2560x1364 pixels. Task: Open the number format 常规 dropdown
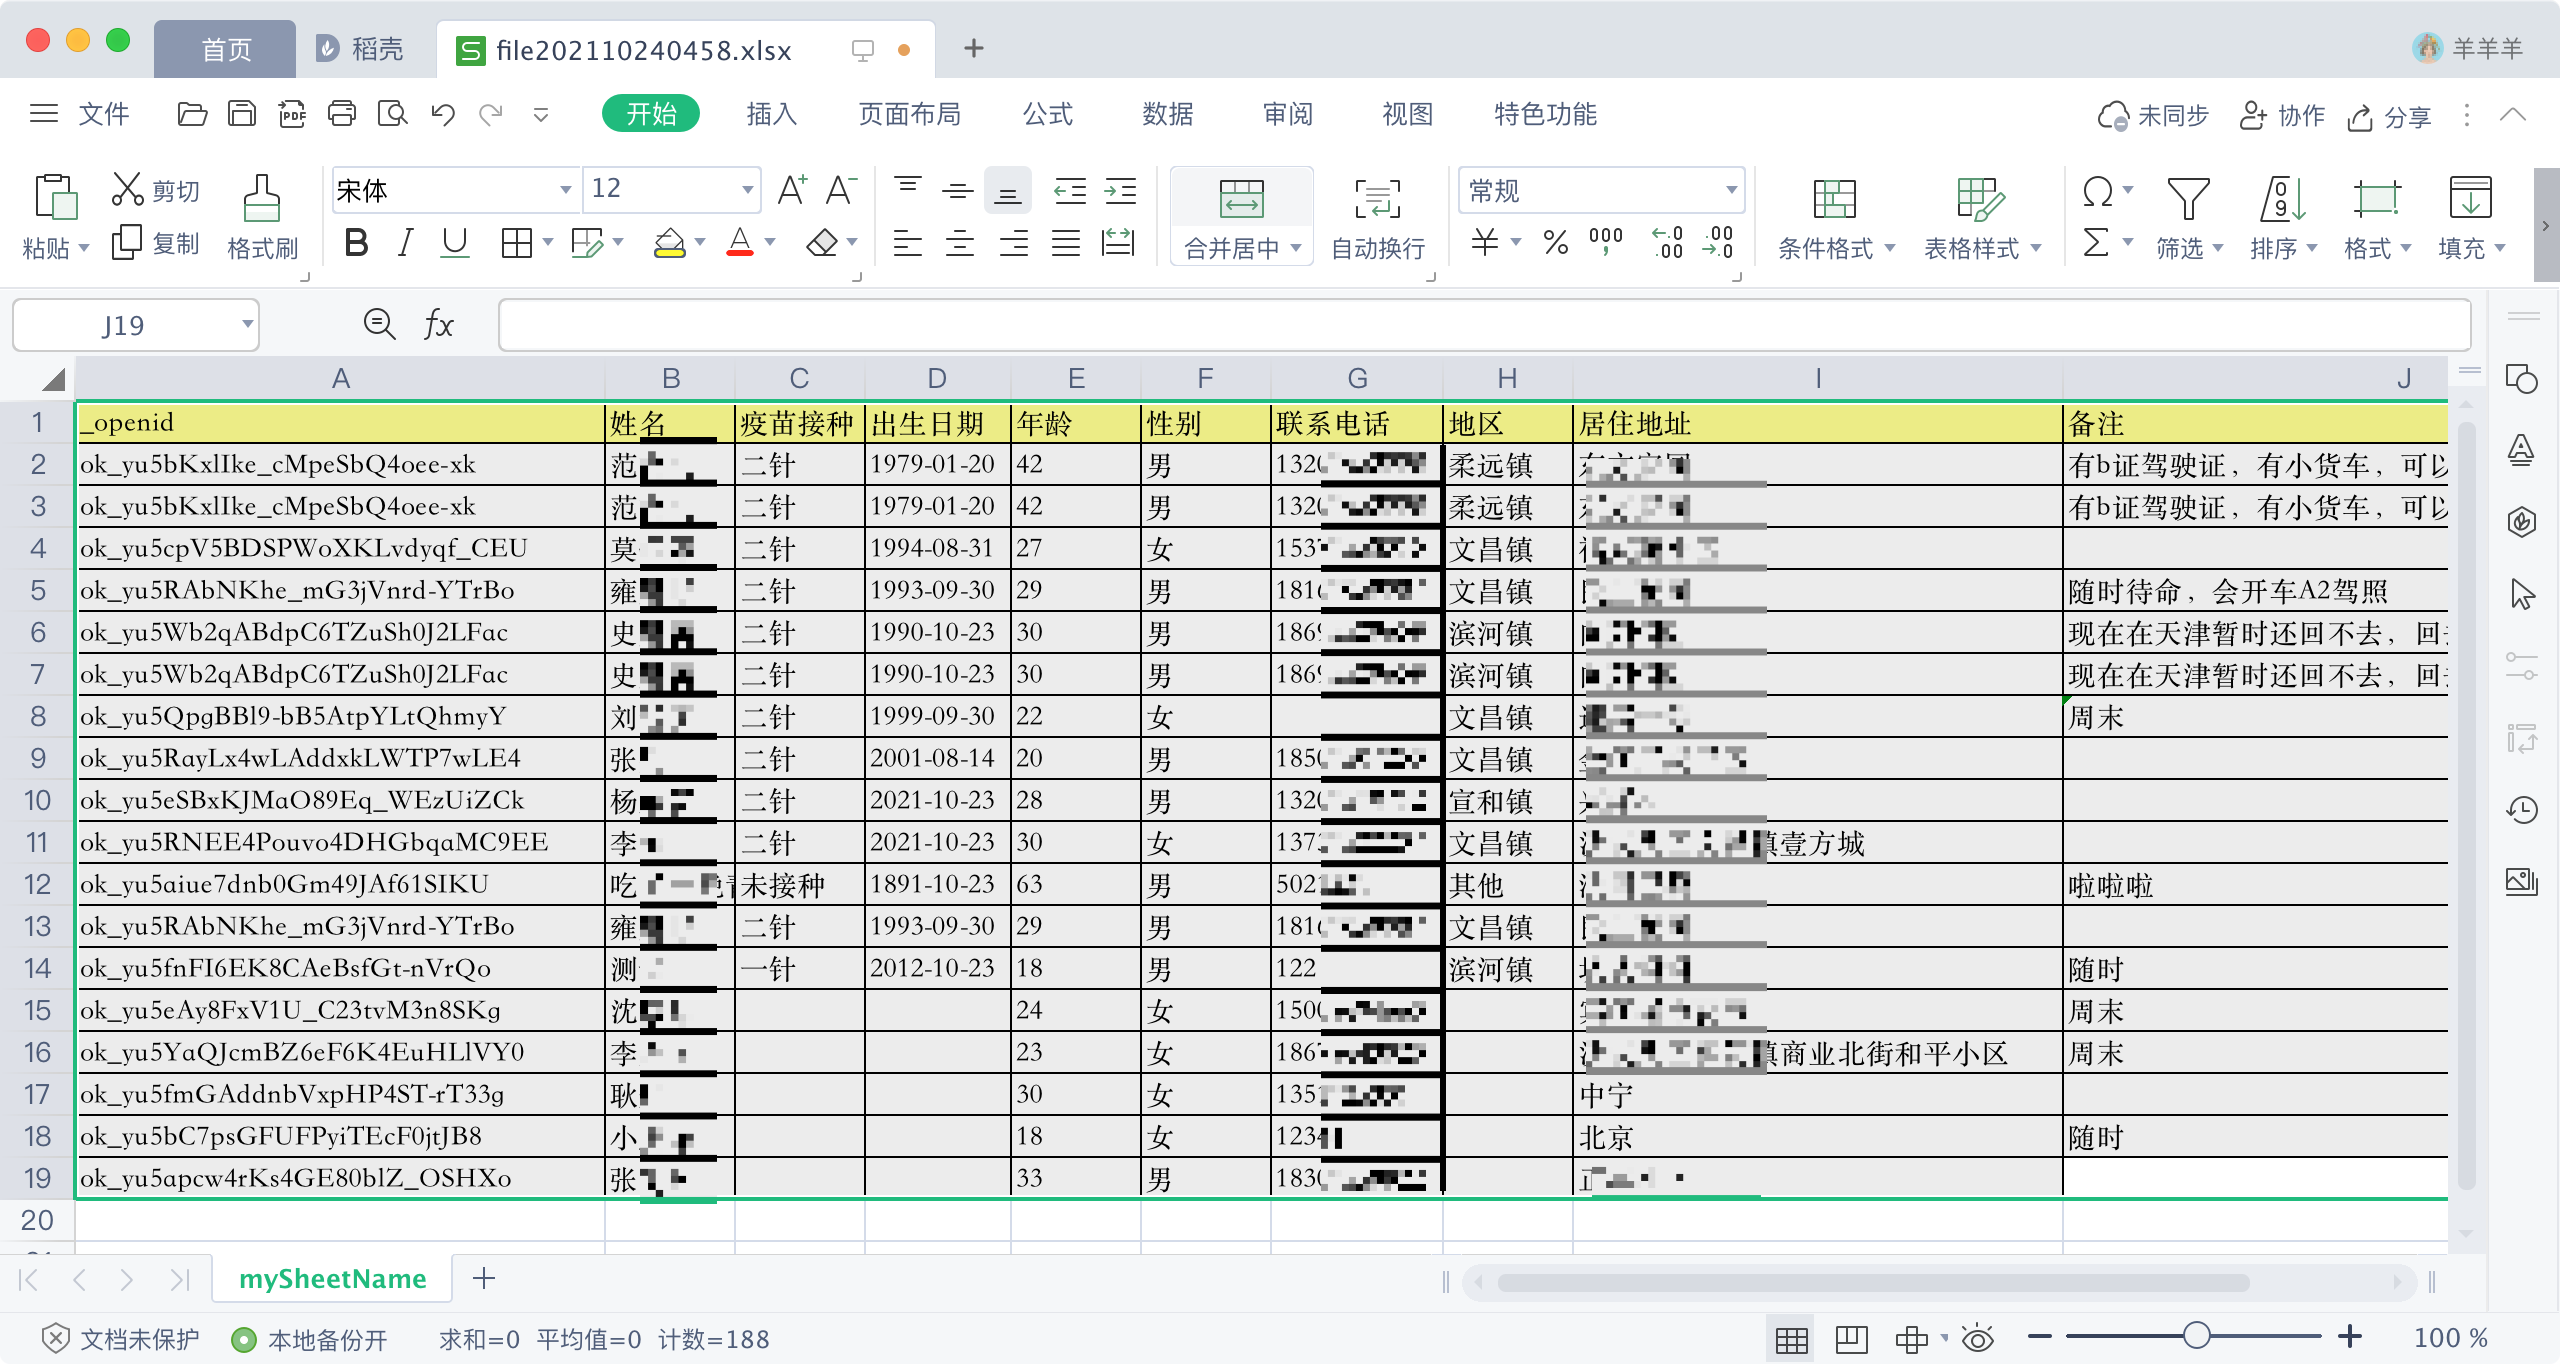1730,190
